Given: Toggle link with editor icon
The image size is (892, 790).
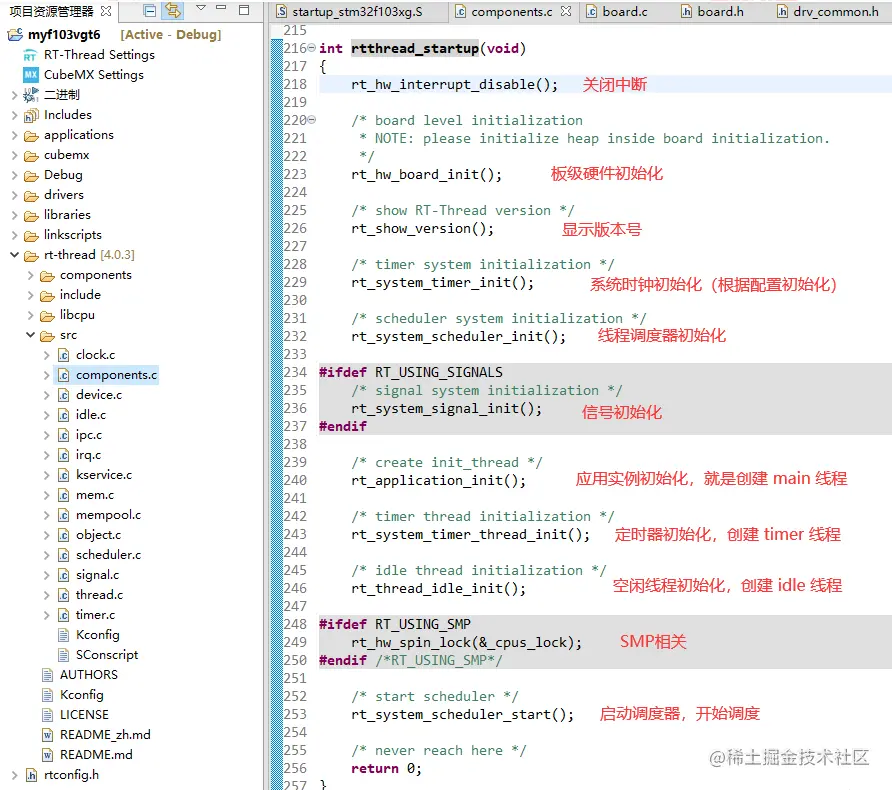Looking at the screenshot, I should click(x=173, y=11).
